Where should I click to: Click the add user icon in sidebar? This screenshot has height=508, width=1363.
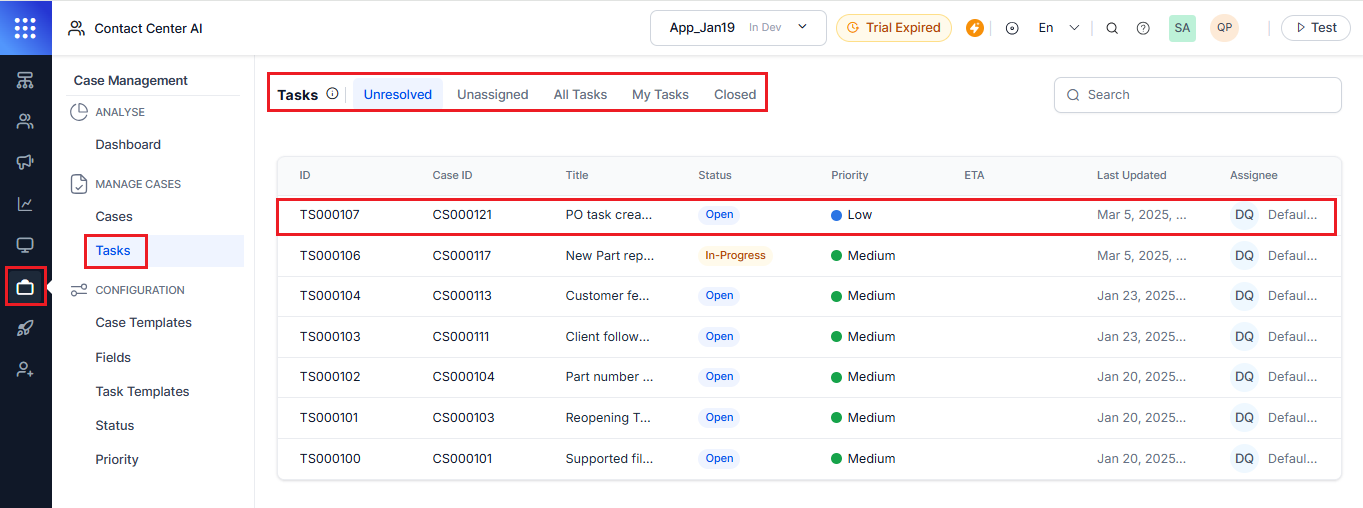click(25, 370)
